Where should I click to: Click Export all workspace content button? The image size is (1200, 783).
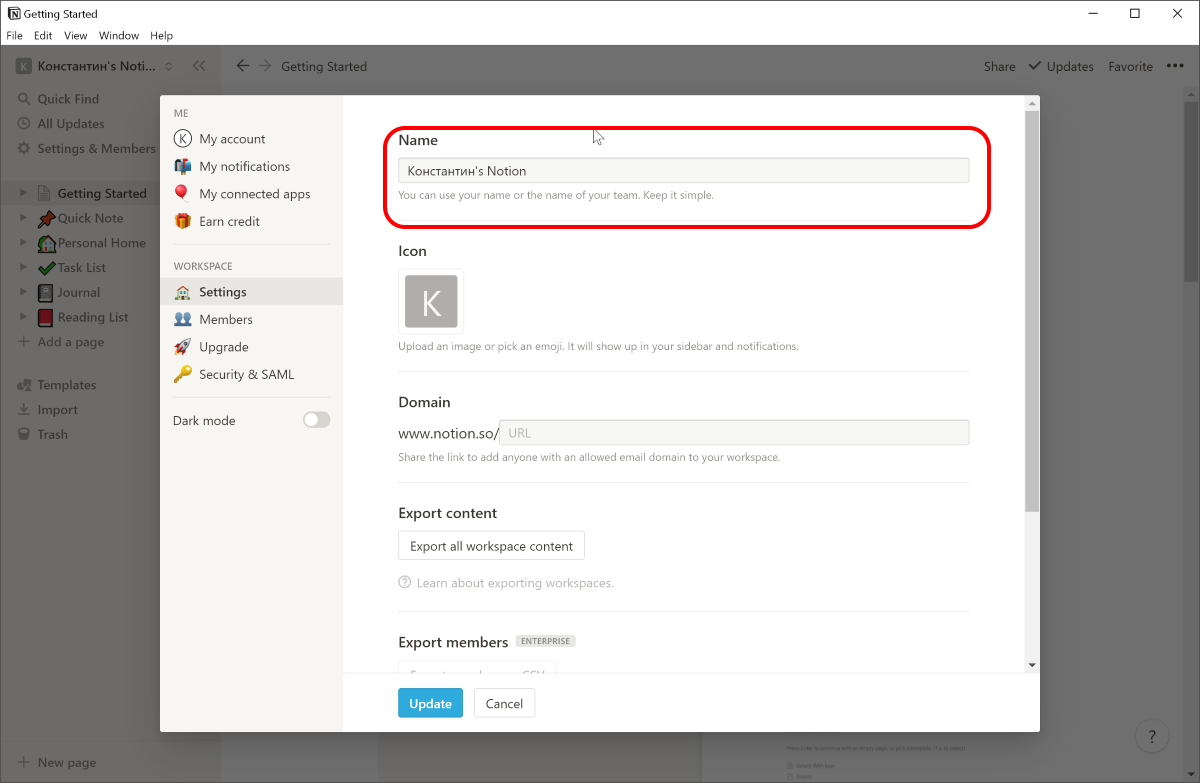pyautogui.click(x=491, y=546)
